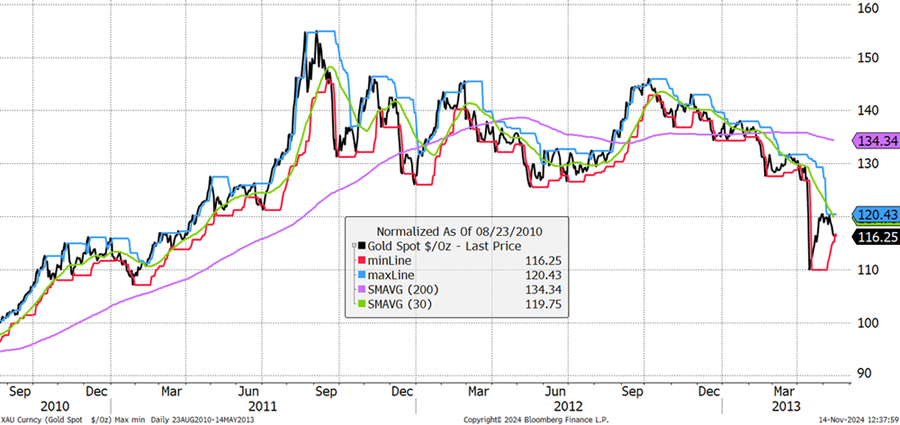The width and height of the screenshot is (900, 425).
Task: Click the black 116.25 flag on right axis
Action: [x=875, y=236]
